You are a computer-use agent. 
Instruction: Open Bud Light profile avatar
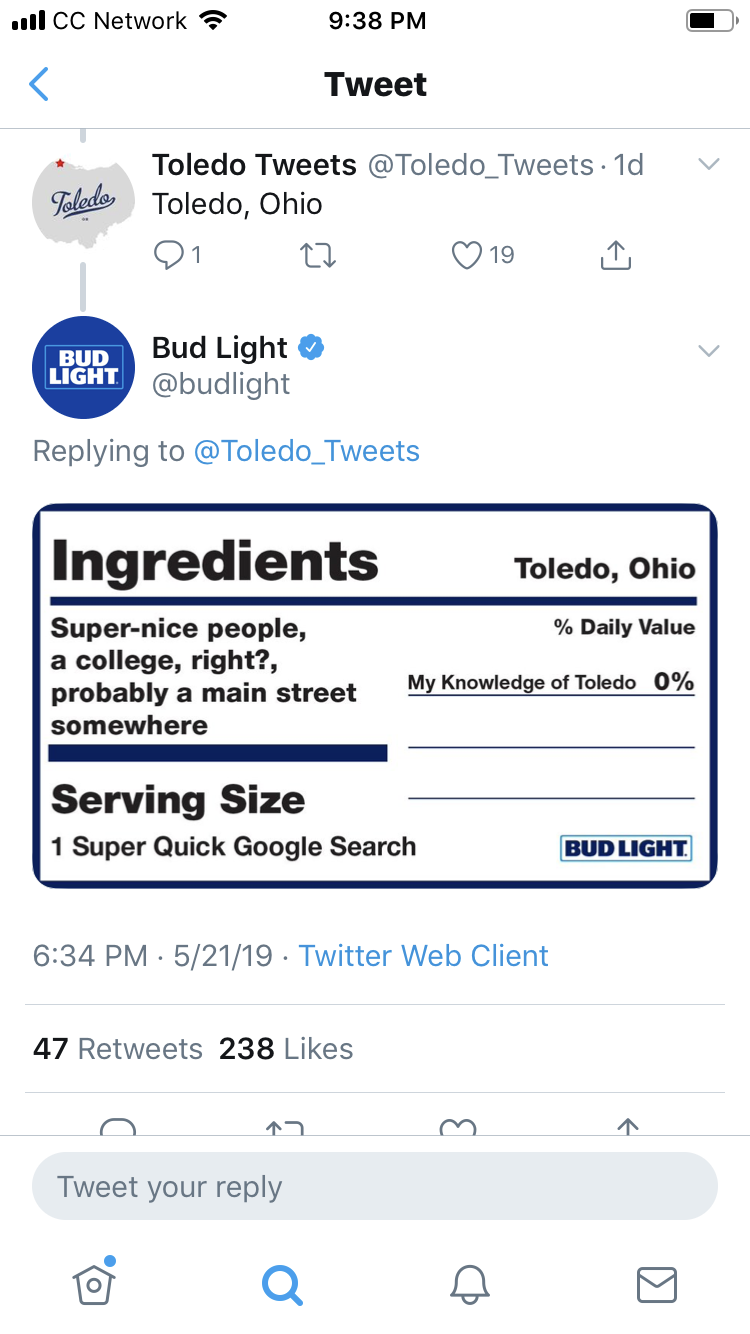[x=83, y=367]
